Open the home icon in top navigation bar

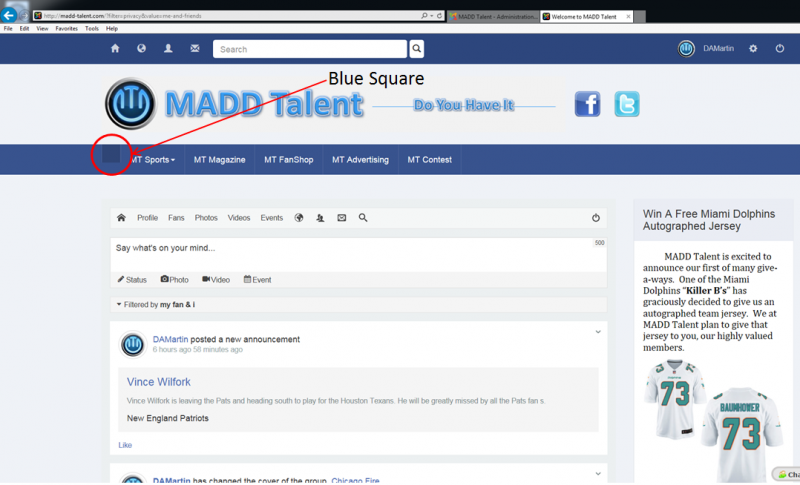click(x=115, y=48)
